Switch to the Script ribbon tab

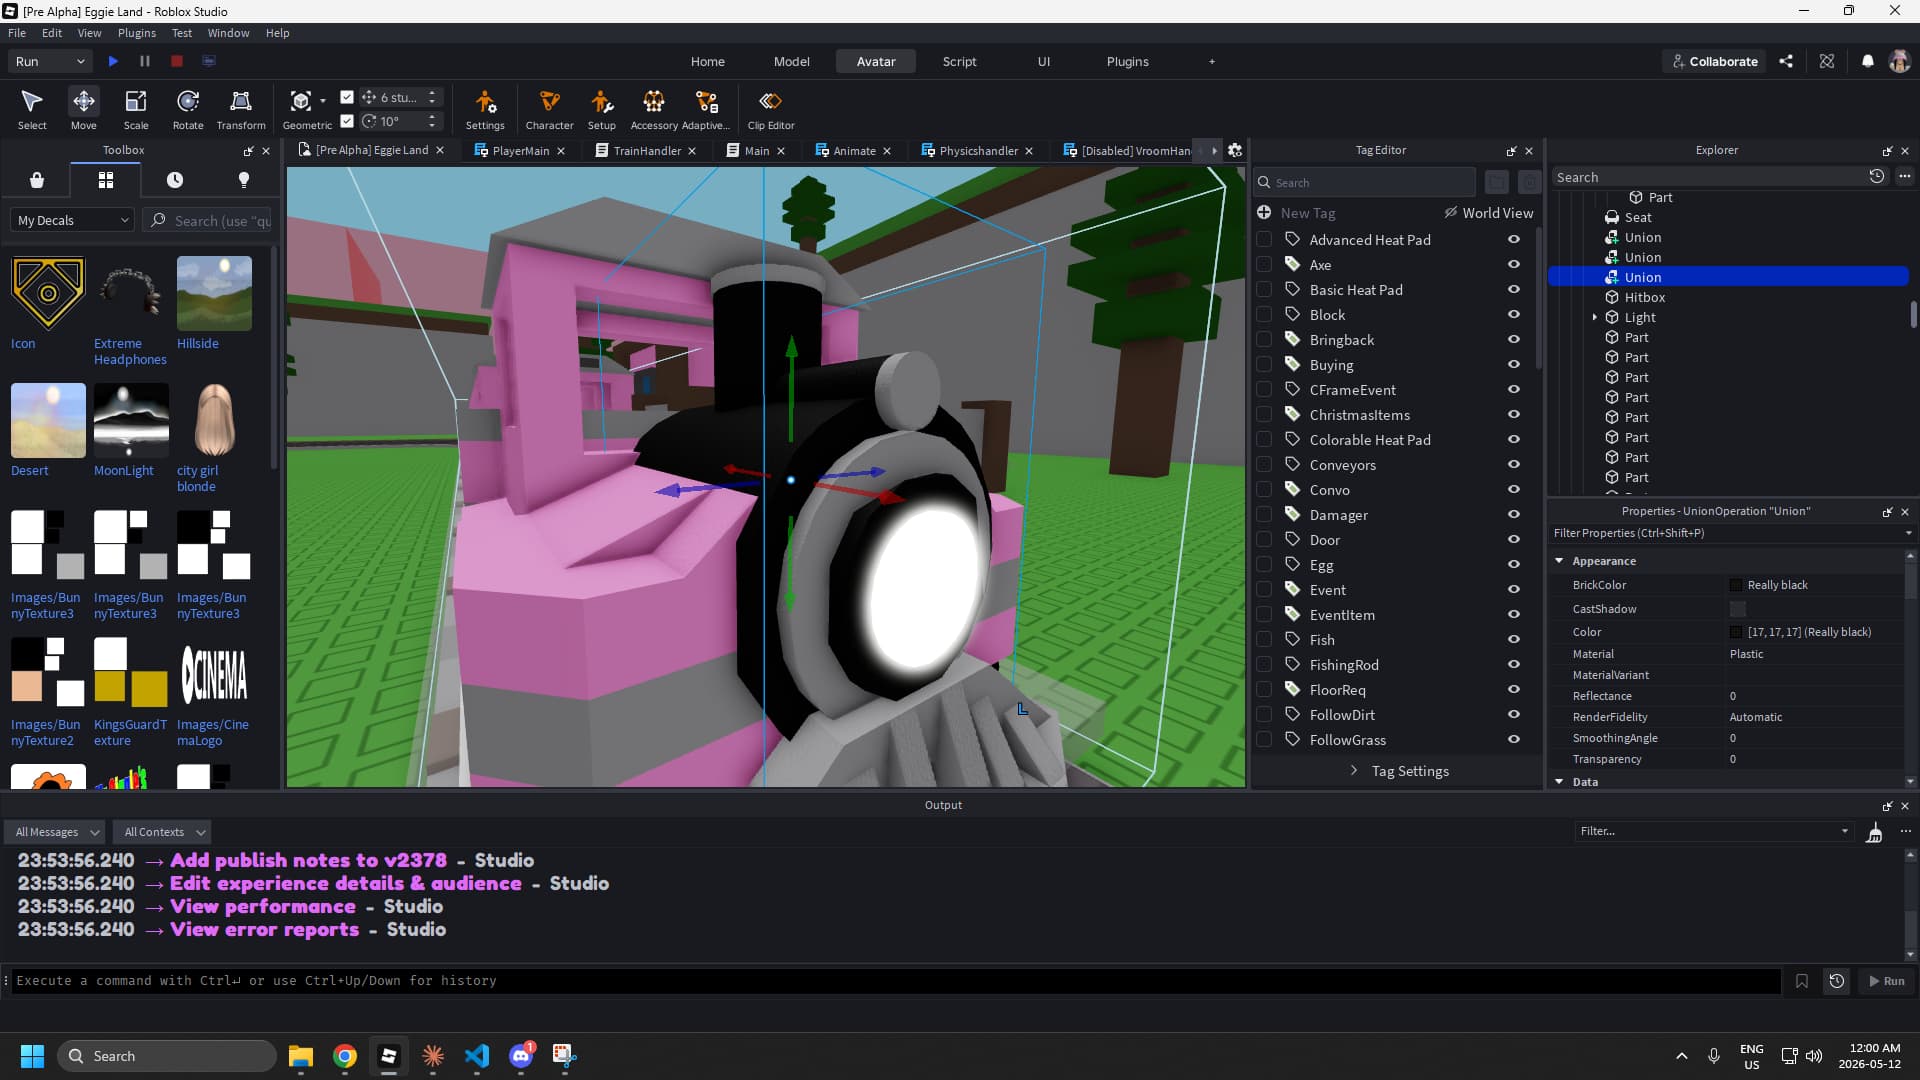click(959, 61)
